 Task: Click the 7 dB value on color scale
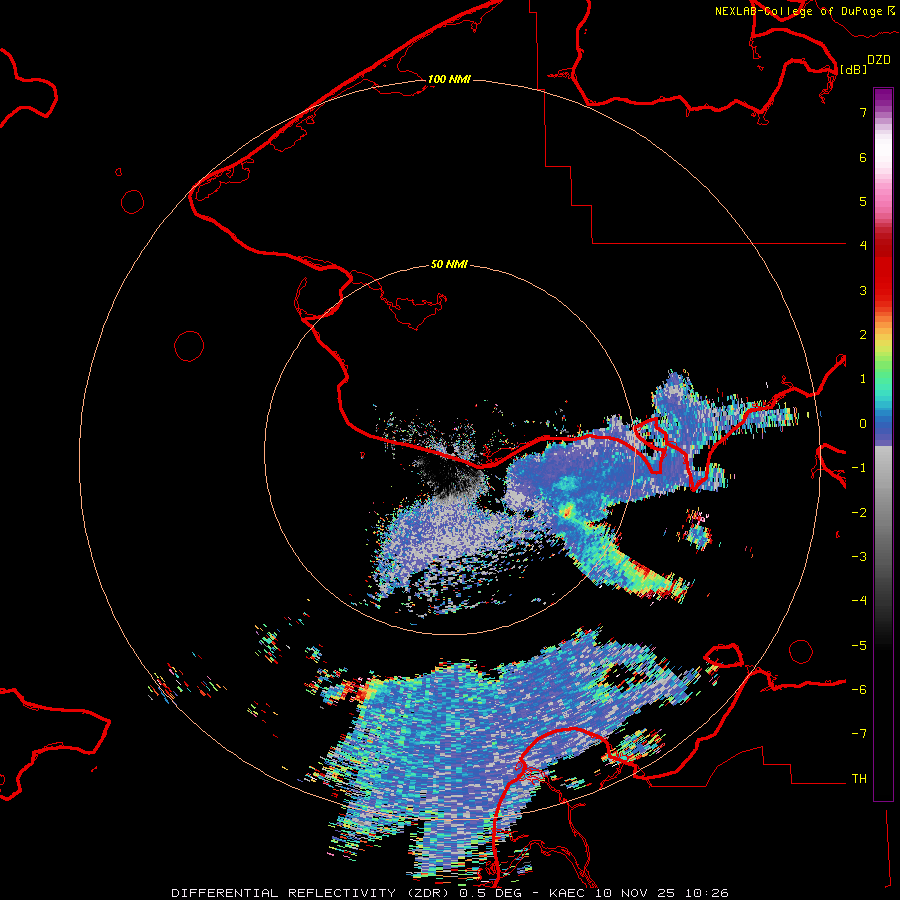(863, 112)
